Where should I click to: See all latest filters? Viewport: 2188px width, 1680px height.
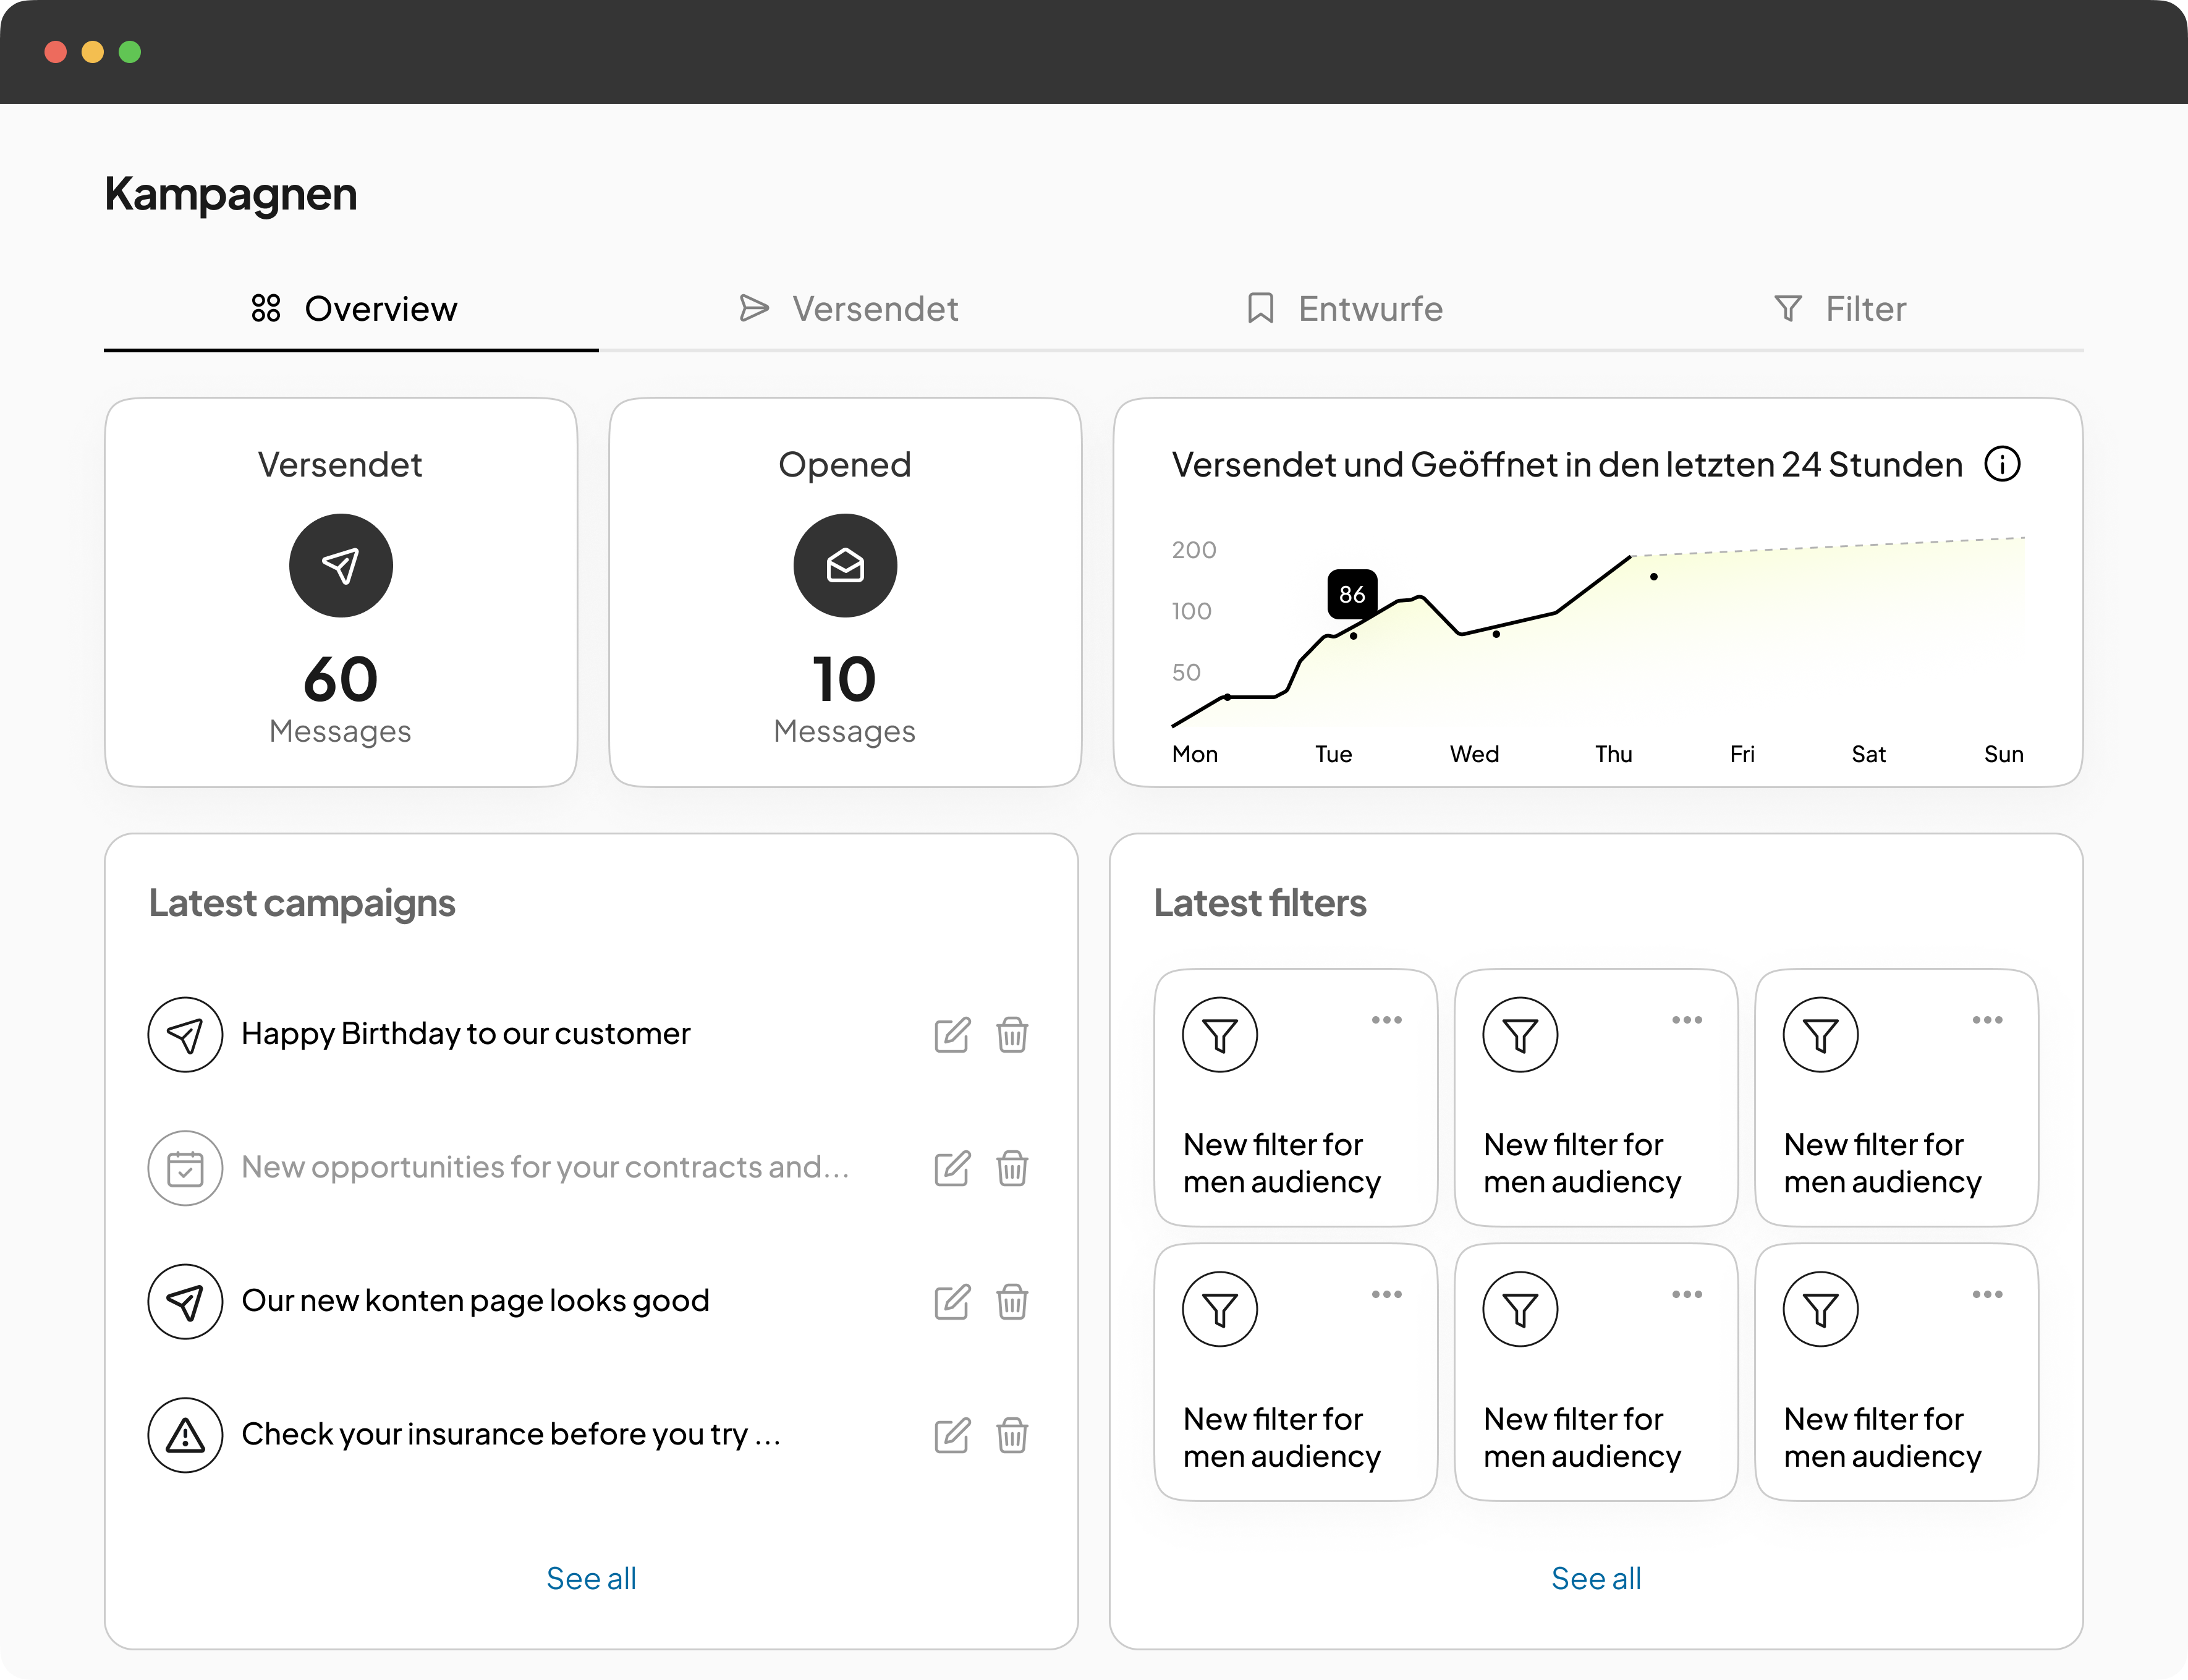(x=1596, y=1578)
